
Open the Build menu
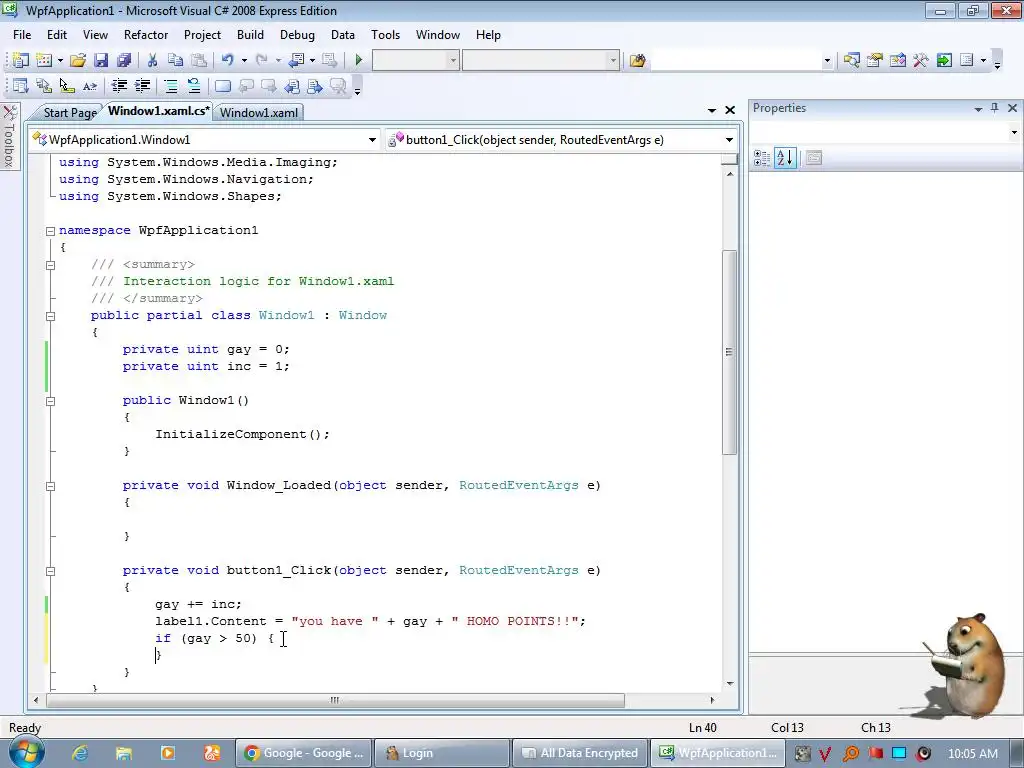[250, 35]
